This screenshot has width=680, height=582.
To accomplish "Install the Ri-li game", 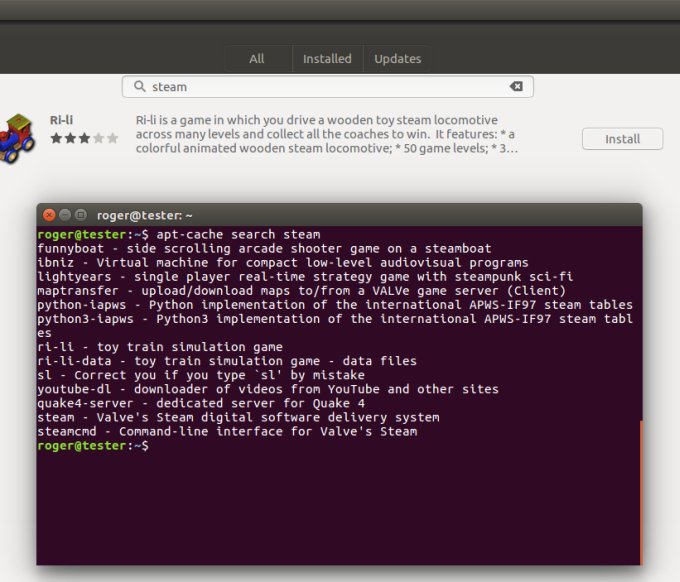I will coord(622,139).
